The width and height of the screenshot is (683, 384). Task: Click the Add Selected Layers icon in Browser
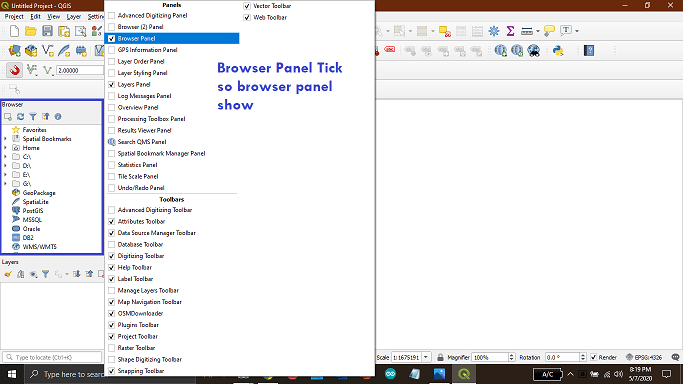pos(8,116)
